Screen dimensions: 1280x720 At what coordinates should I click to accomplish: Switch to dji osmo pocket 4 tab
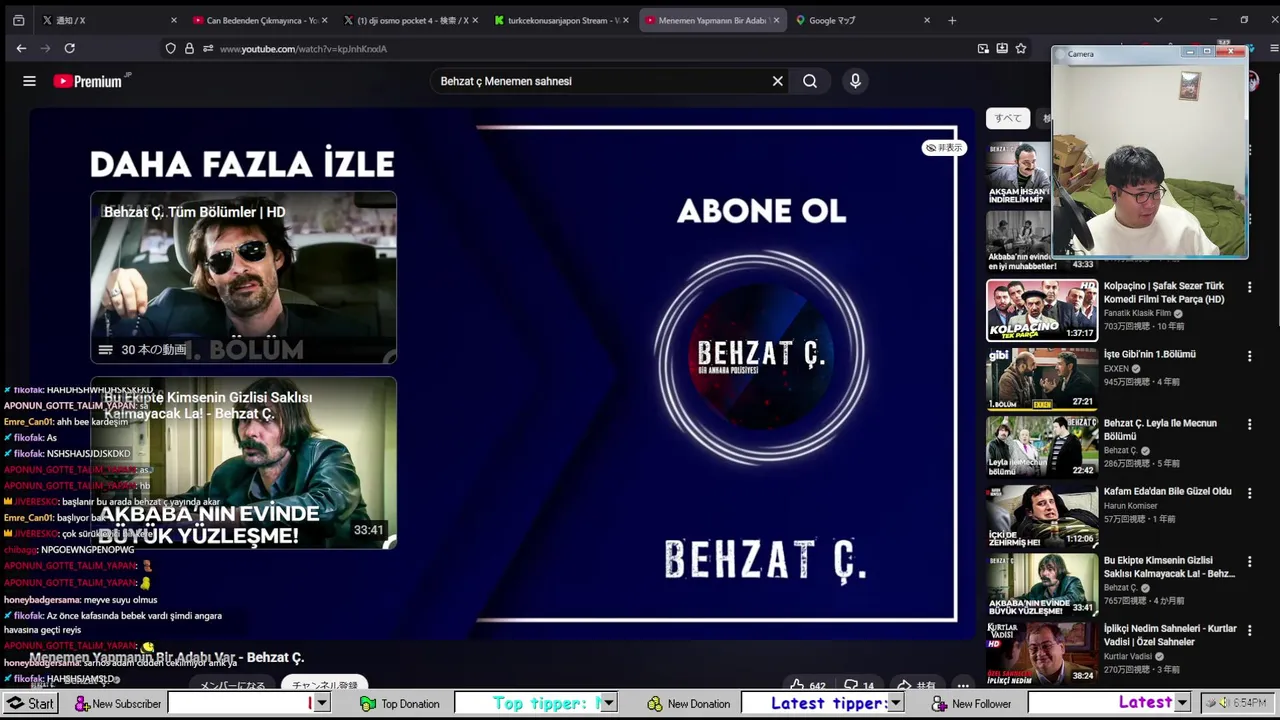411,20
